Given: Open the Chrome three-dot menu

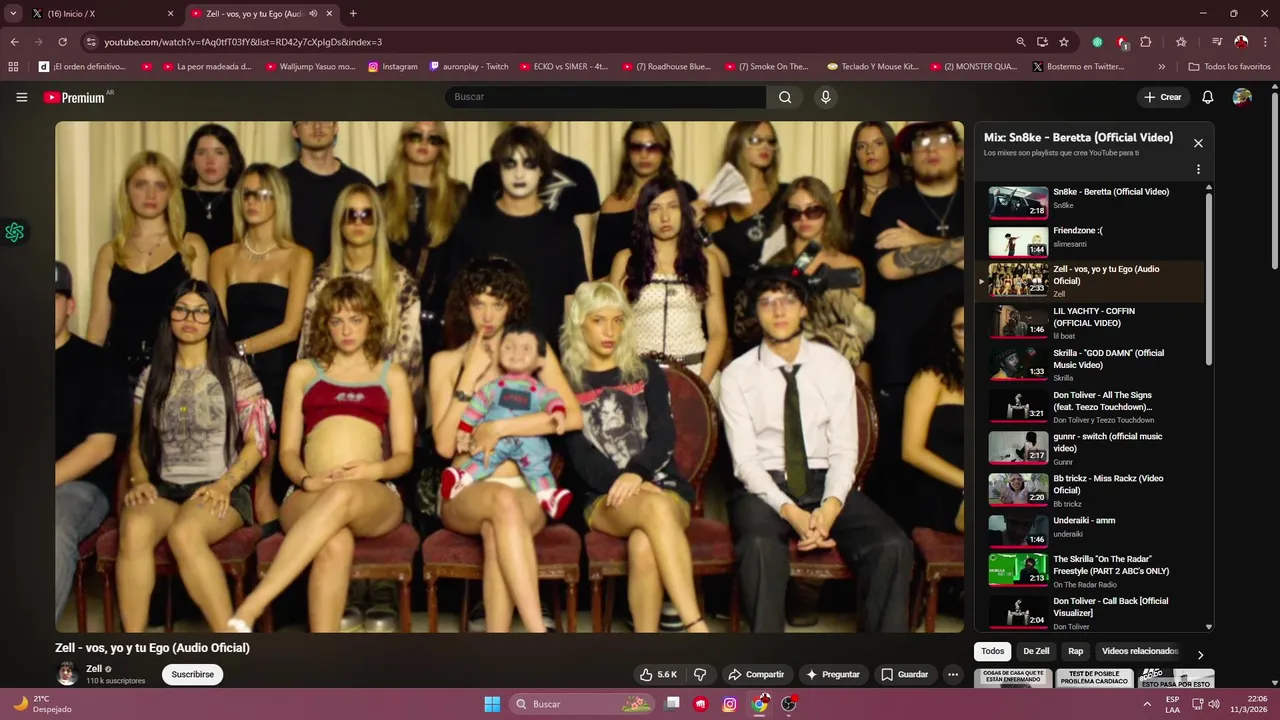Looking at the screenshot, I should (1264, 42).
